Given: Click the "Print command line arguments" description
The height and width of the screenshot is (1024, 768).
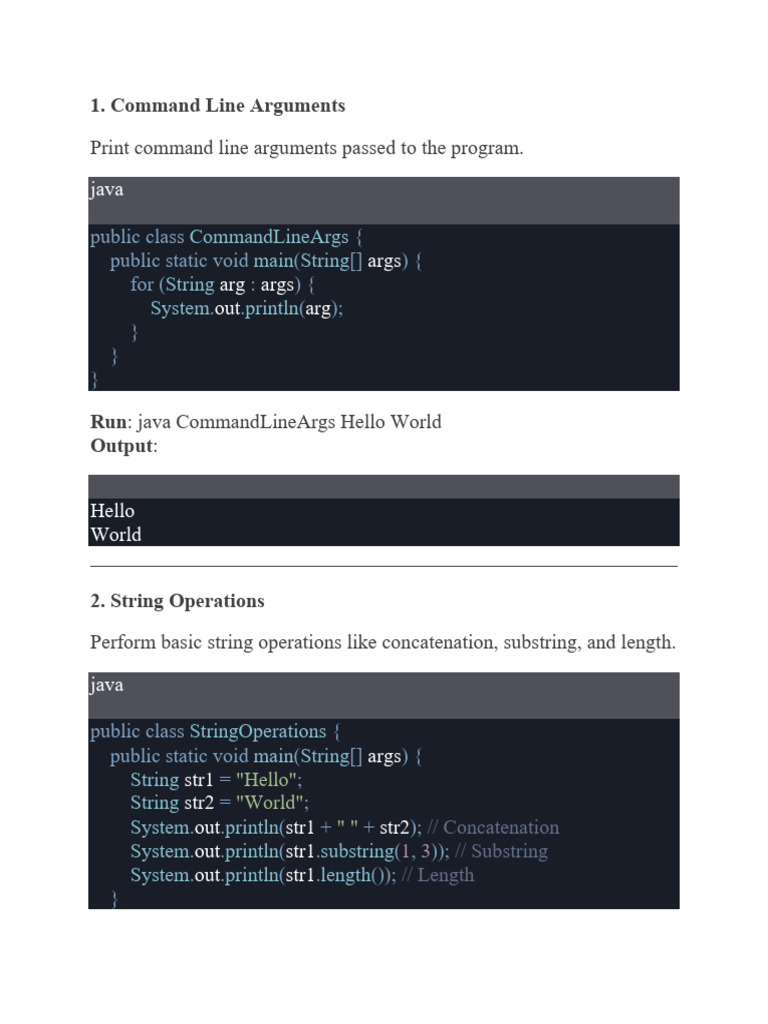Looking at the screenshot, I should click(x=307, y=148).
